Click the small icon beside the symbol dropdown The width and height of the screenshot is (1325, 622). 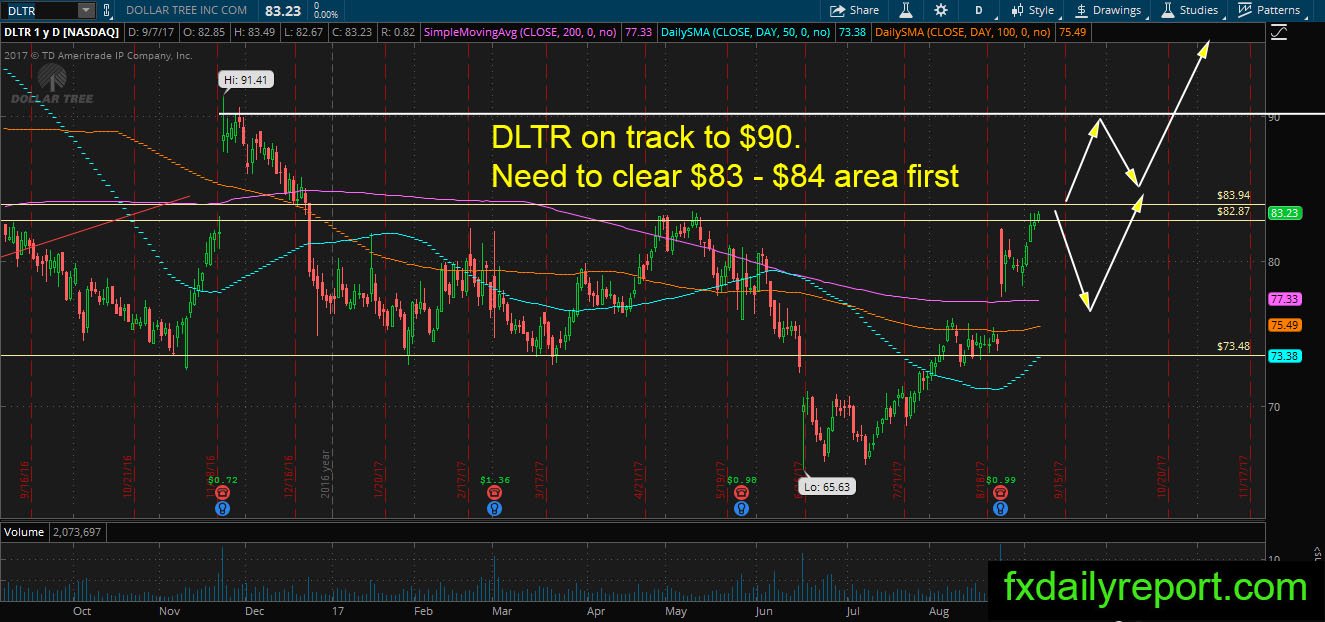[107, 10]
